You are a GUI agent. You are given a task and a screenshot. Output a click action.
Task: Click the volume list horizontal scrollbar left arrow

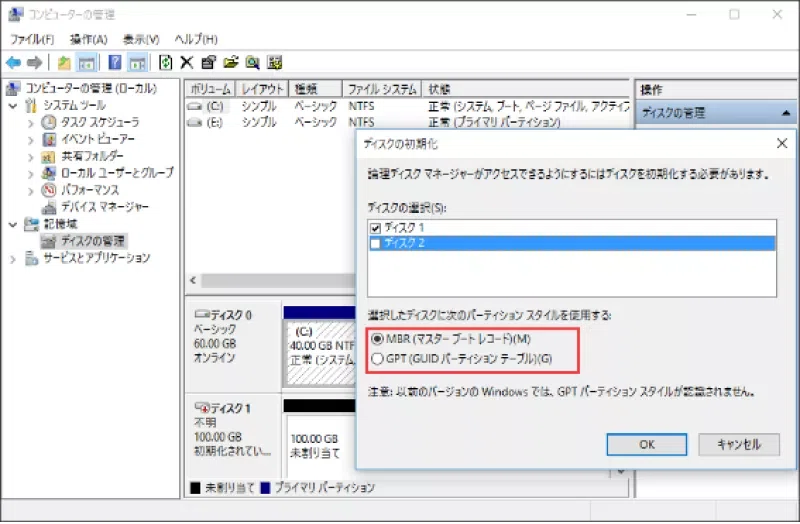pos(193,280)
